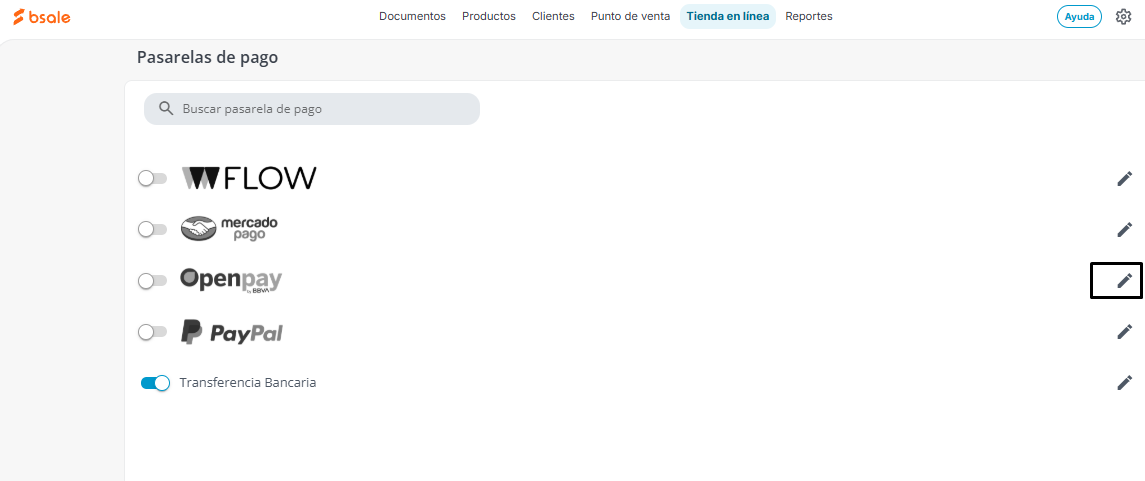Enable the Flow gateway toggle
Viewport: 1145px width, 481px height.
point(153,178)
